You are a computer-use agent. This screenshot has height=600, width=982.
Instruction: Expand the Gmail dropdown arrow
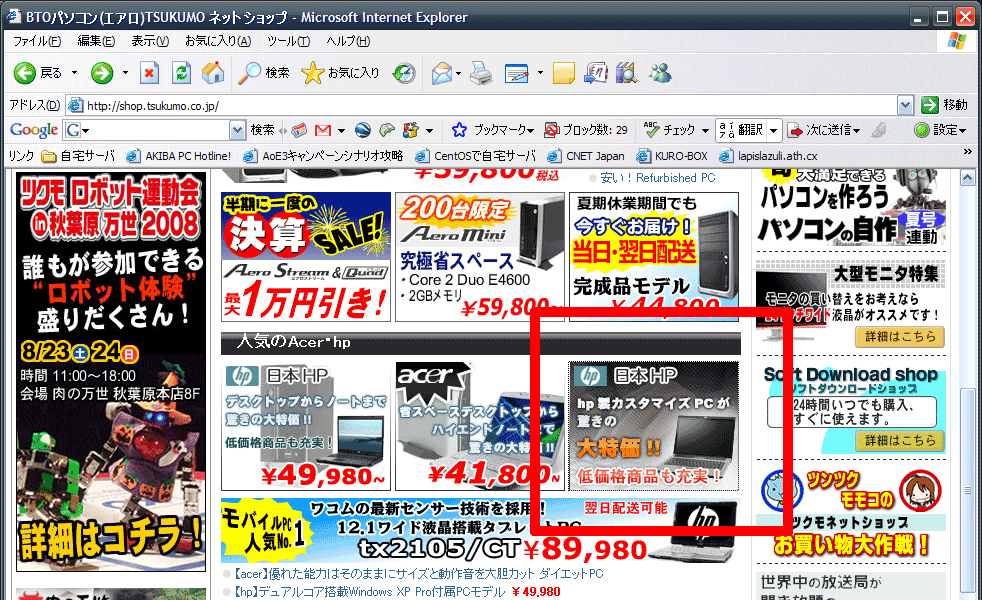tap(341, 130)
